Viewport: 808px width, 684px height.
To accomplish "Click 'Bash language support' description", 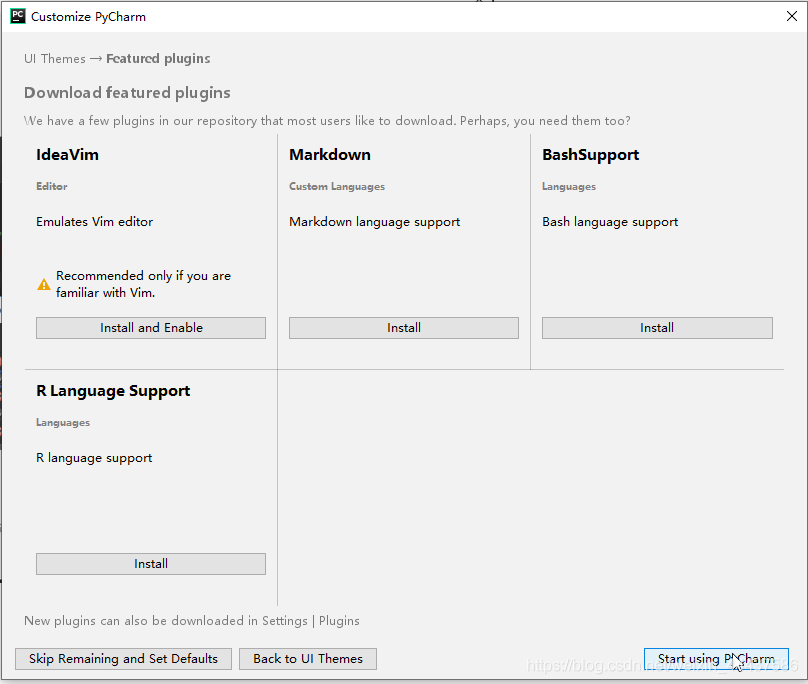I will [610, 222].
